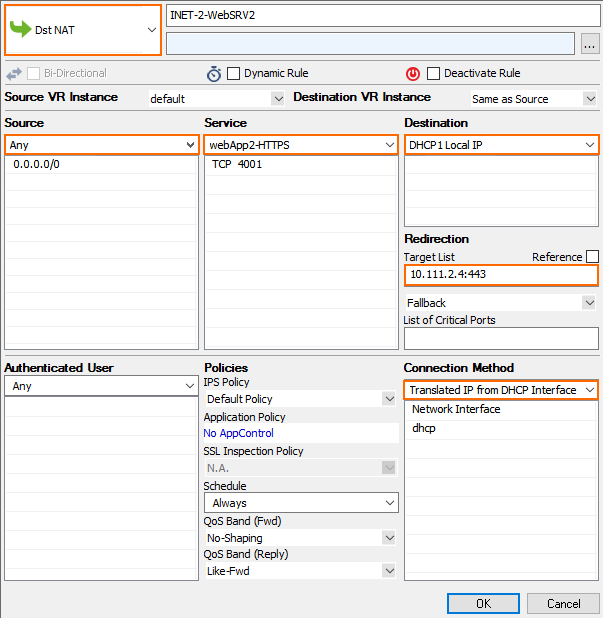The image size is (603, 618).
Task: Expand the webApp2-HTTPS Service dropdown
Action: point(301,145)
